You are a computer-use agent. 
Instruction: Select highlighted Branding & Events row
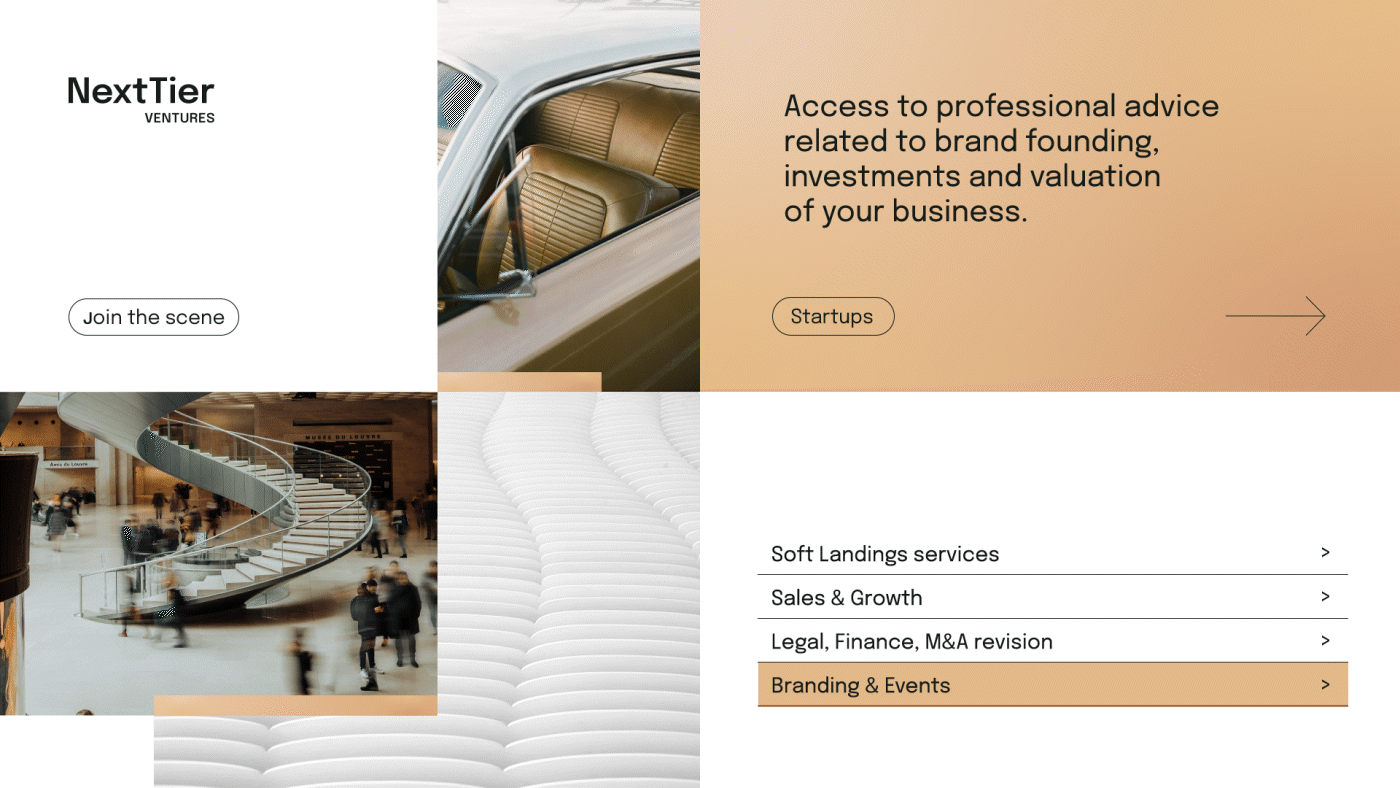point(1053,685)
